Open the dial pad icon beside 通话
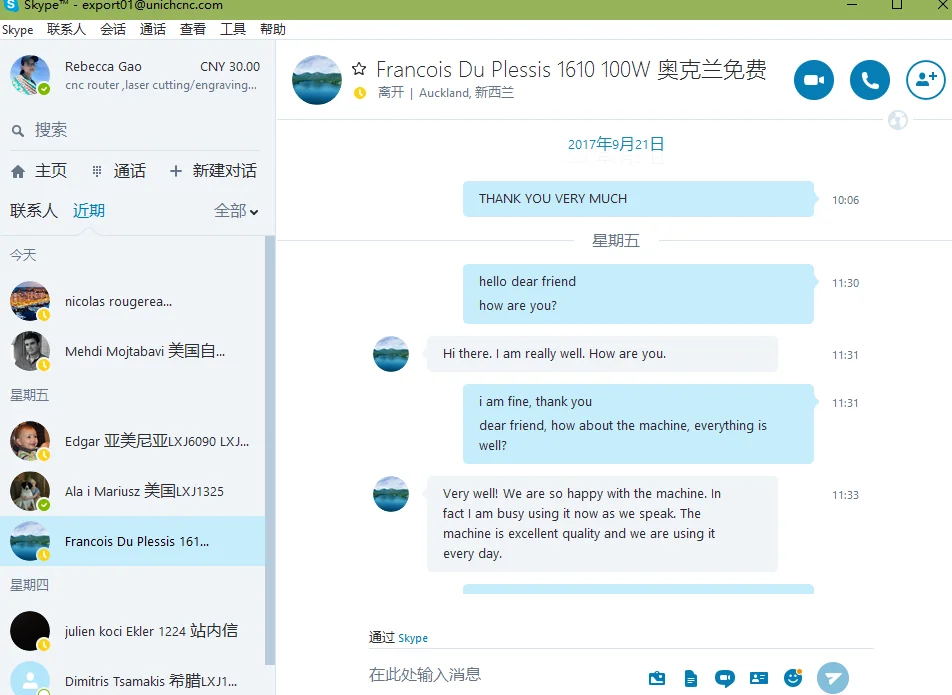The image size is (952, 695). coord(97,171)
